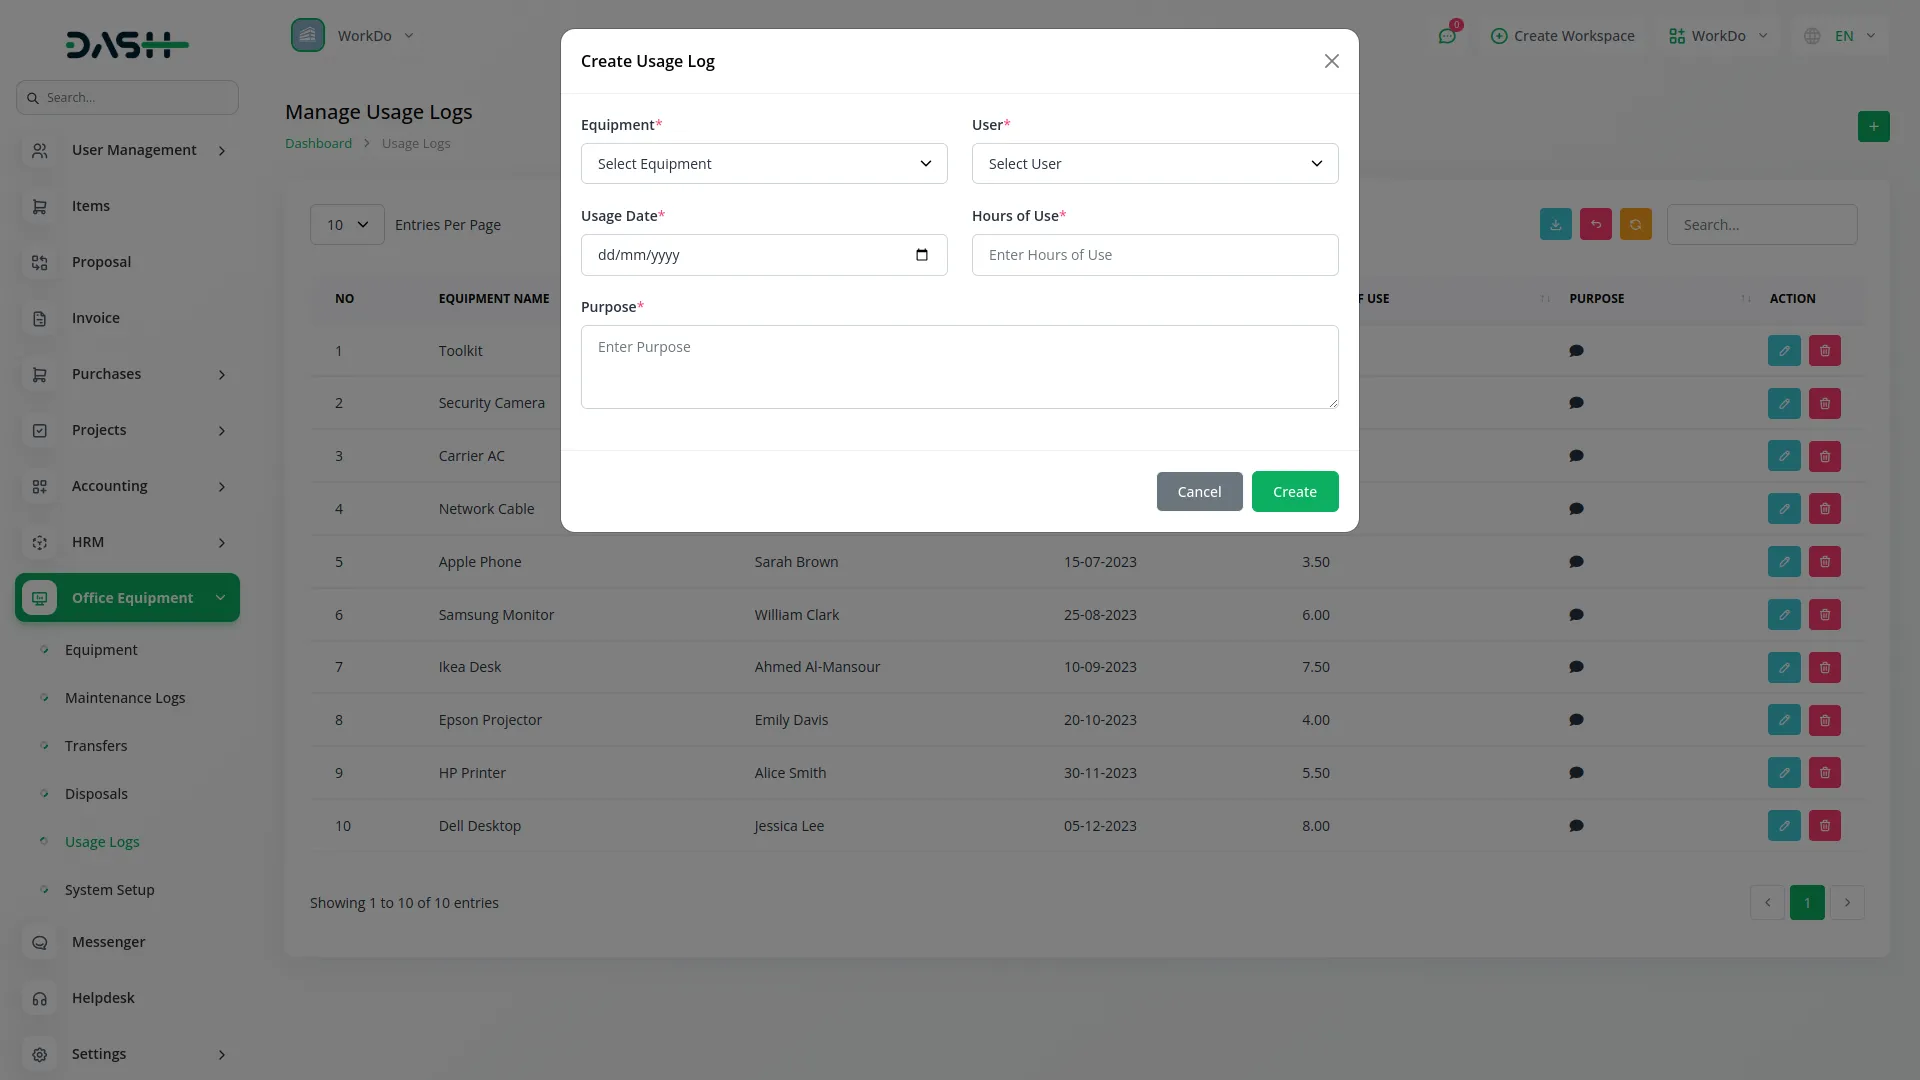Open the Select User dropdown

click(1154, 164)
